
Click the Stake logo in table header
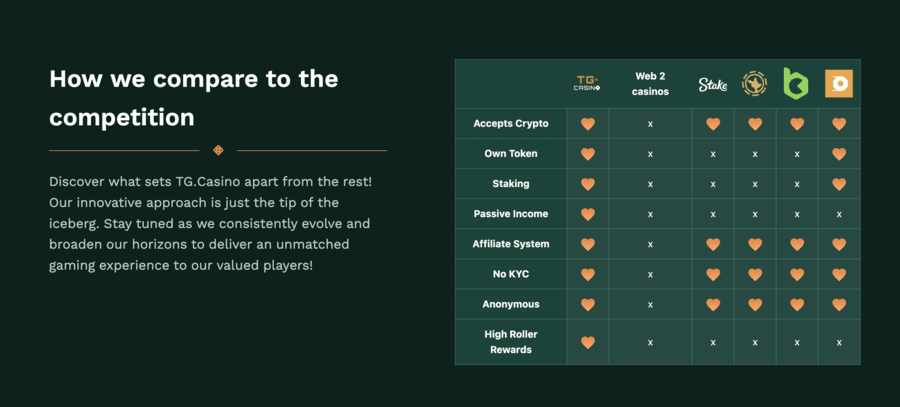tap(713, 85)
